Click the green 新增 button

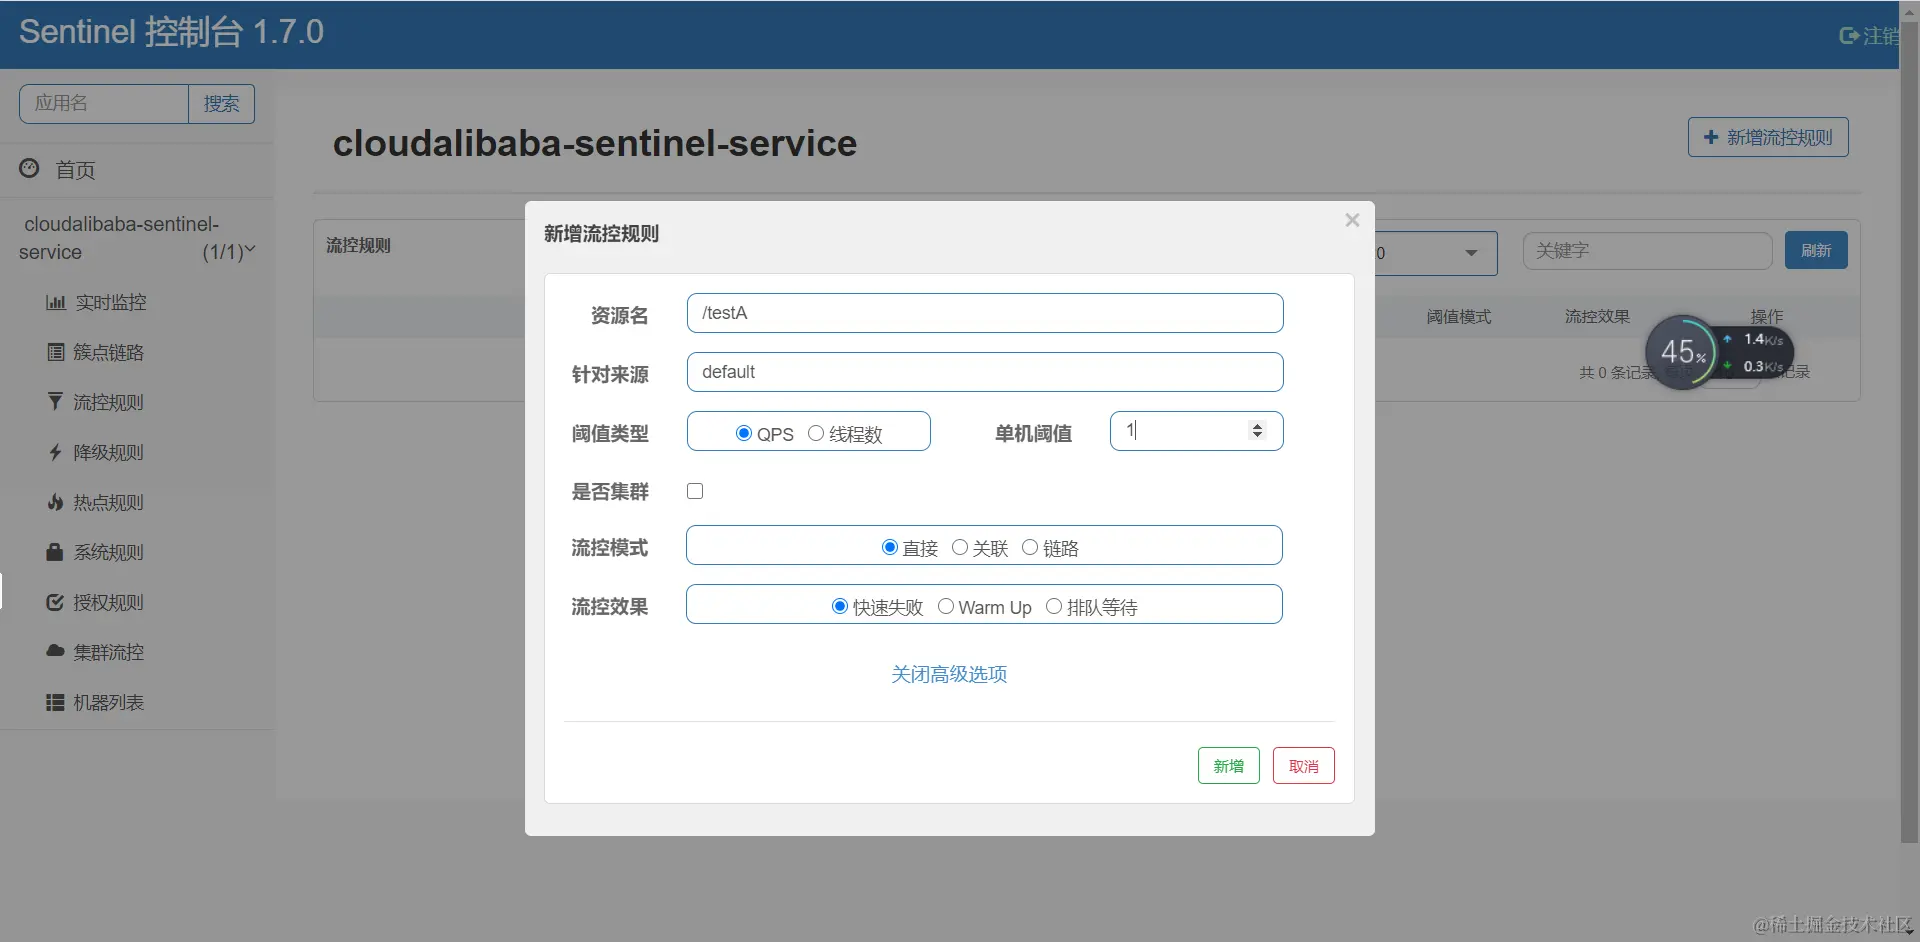(1228, 766)
